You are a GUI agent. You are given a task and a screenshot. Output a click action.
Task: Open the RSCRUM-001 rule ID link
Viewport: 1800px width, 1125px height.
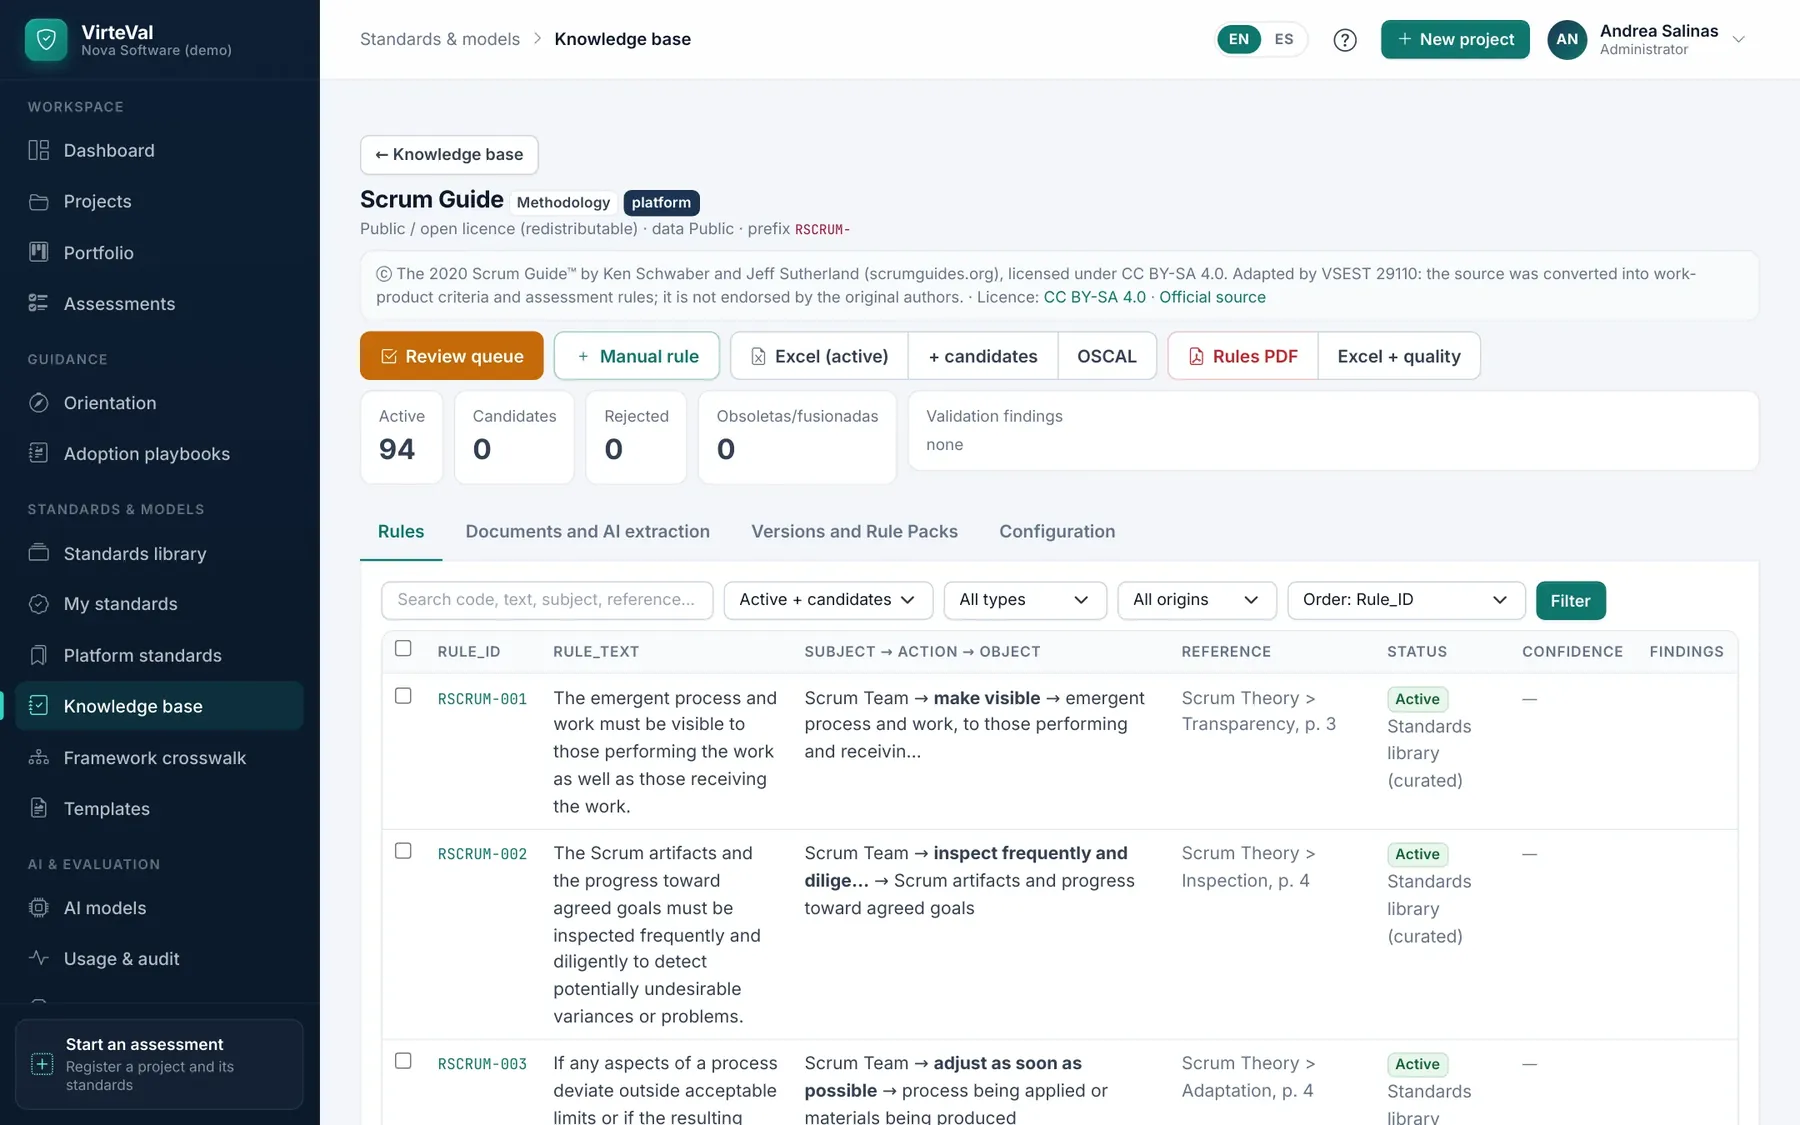coord(482,699)
